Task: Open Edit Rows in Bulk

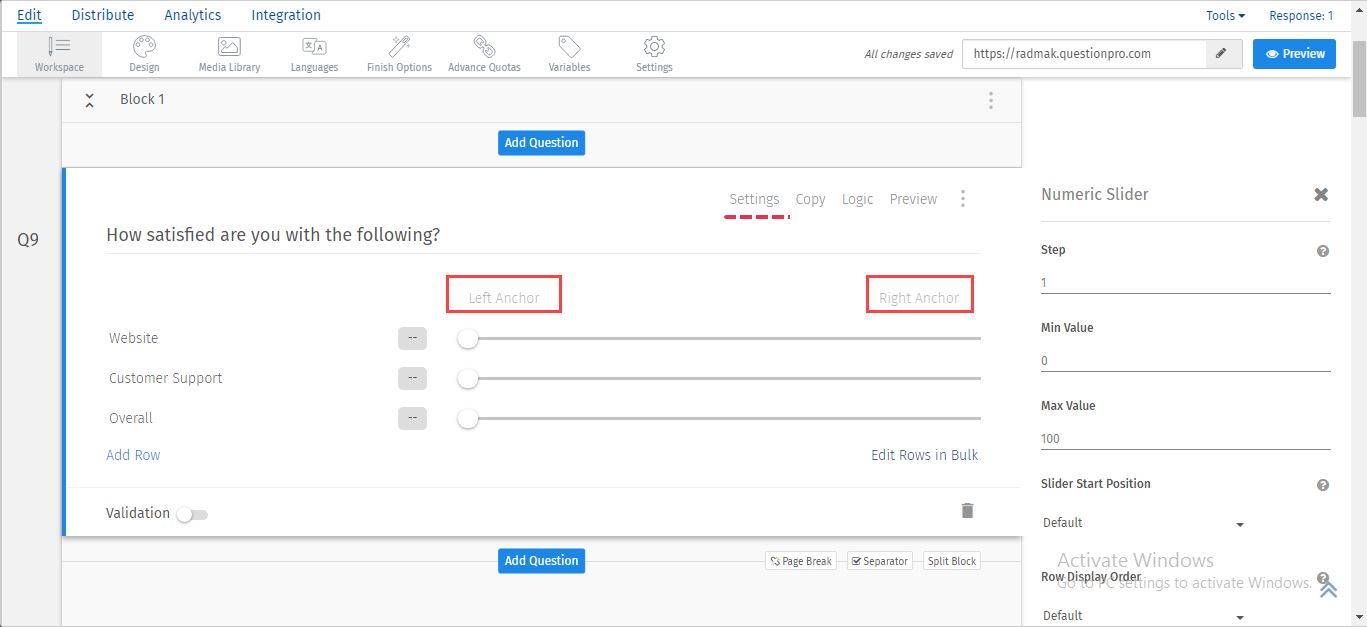Action: (x=924, y=455)
